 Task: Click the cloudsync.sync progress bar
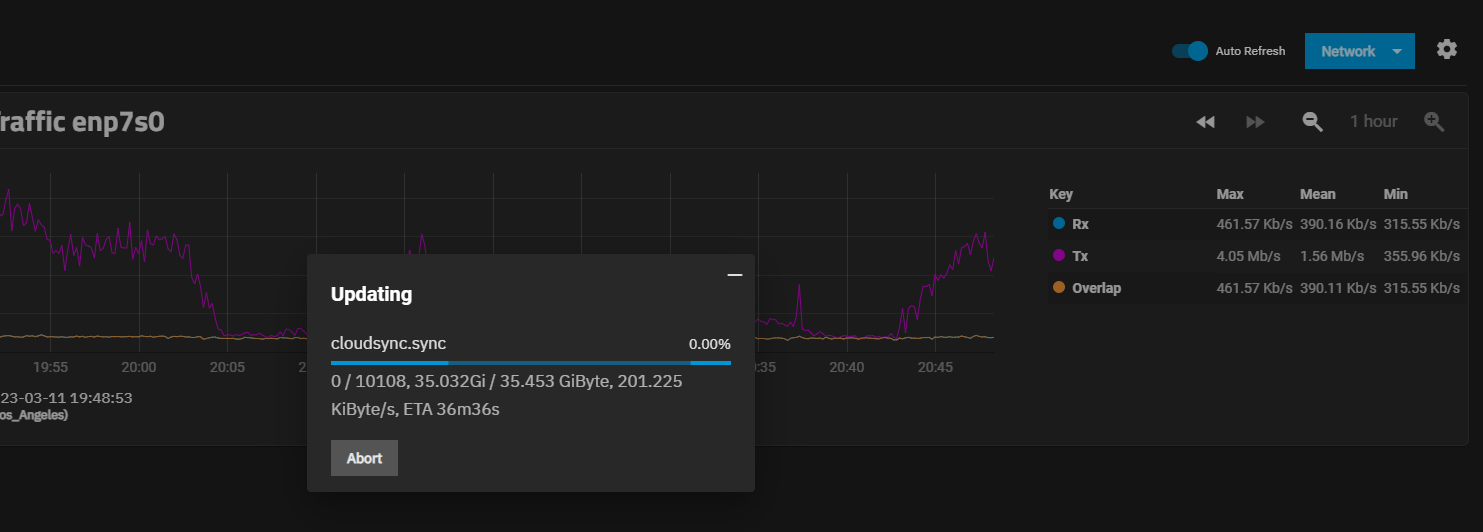tap(531, 363)
